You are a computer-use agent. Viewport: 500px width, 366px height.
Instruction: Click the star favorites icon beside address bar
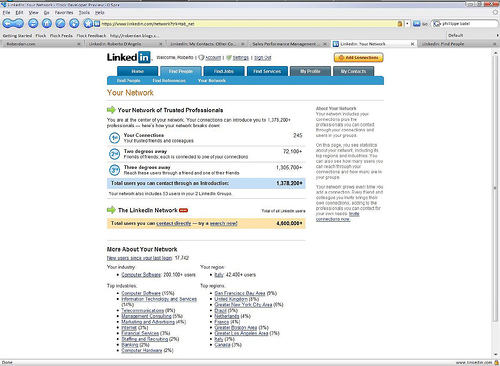point(88,23)
